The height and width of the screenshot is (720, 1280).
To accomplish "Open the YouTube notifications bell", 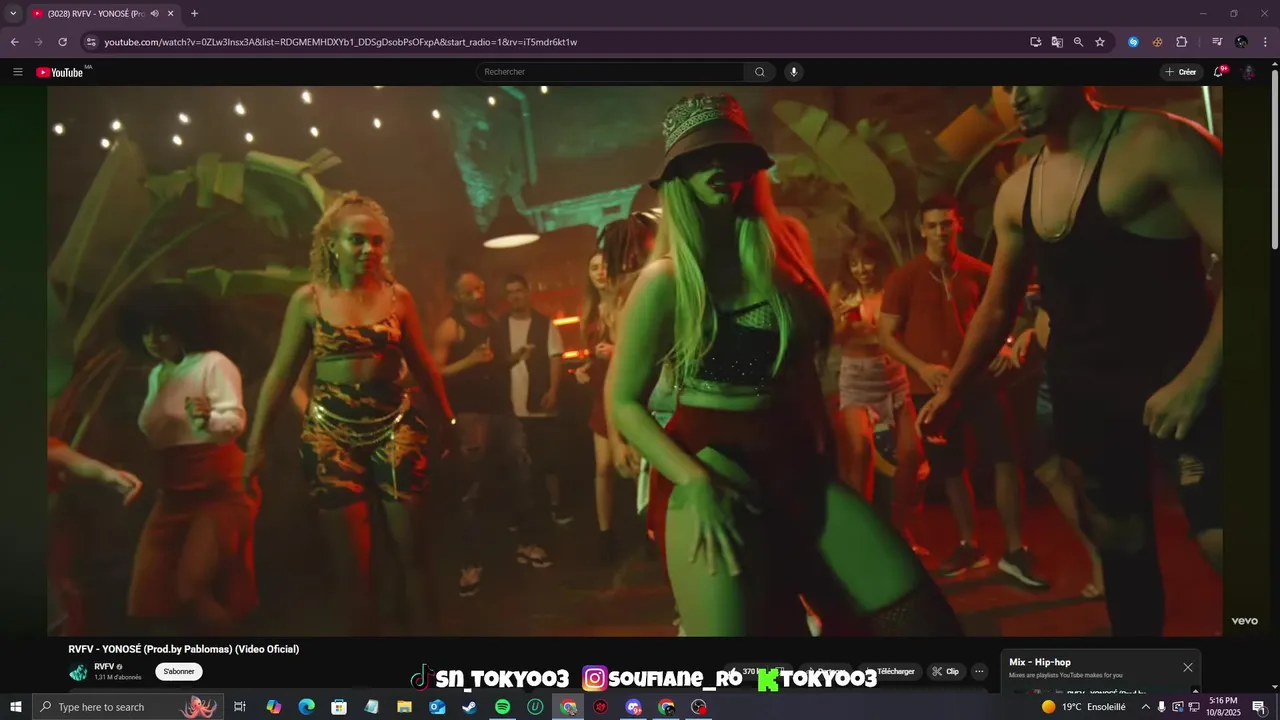I will point(1219,72).
